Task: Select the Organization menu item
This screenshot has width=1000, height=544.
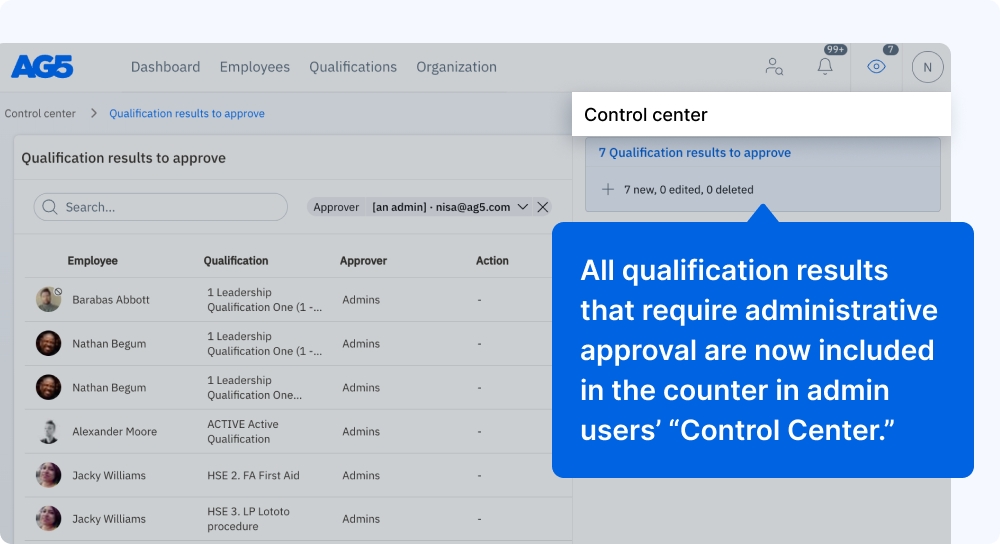Action: pyautogui.click(x=456, y=67)
